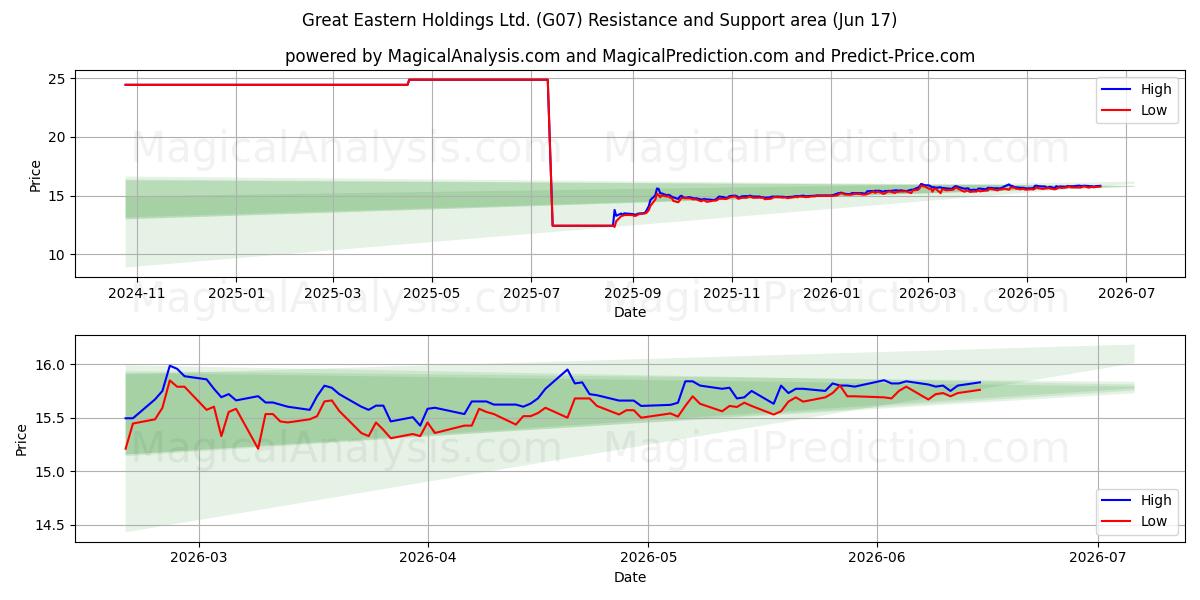Click bottom chart y-axis value '14.5'
The height and width of the screenshot is (600, 1200).
click(51, 525)
